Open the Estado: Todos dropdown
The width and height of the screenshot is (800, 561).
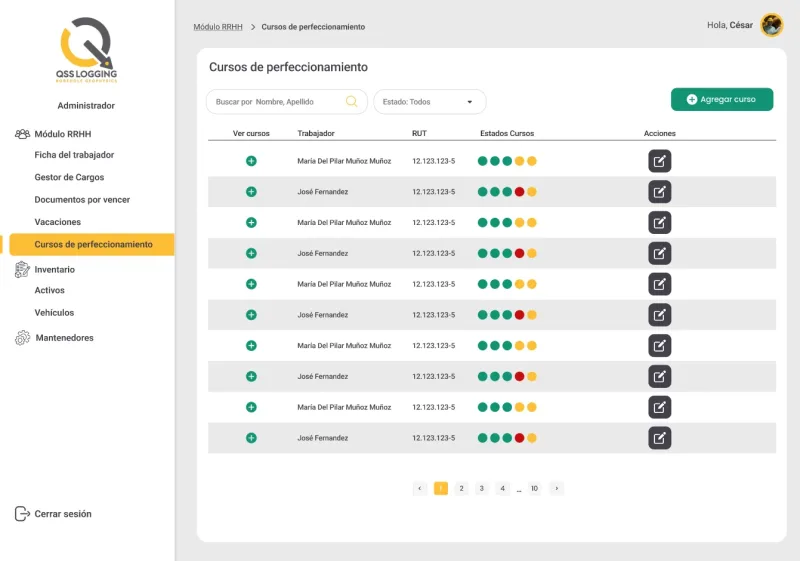[430, 102]
